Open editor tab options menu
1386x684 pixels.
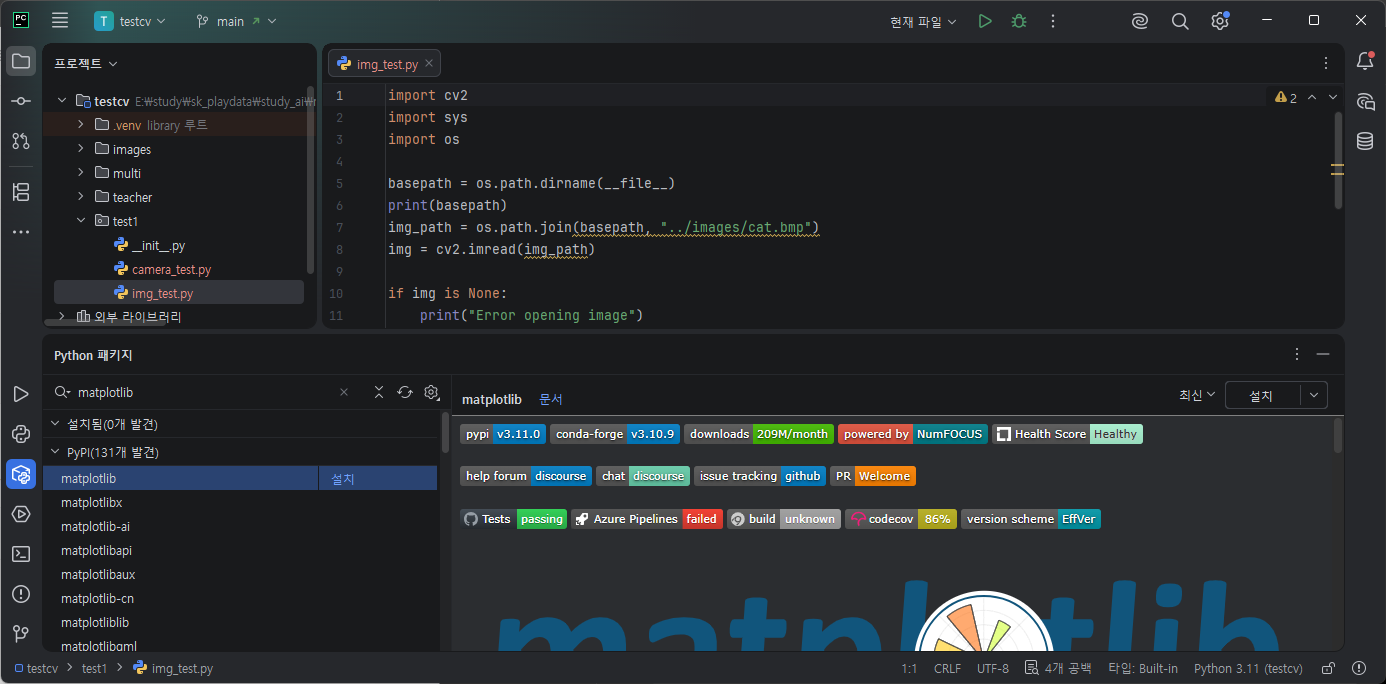tap(1327, 62)
